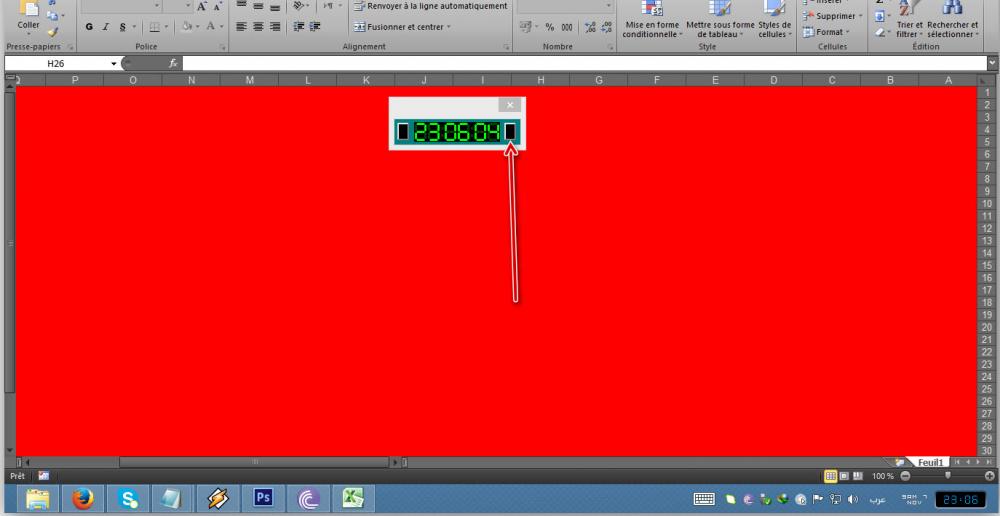This screenshot has width=1000, height=516.
Task: Increase font size with large A
Action: coord(202,6)
